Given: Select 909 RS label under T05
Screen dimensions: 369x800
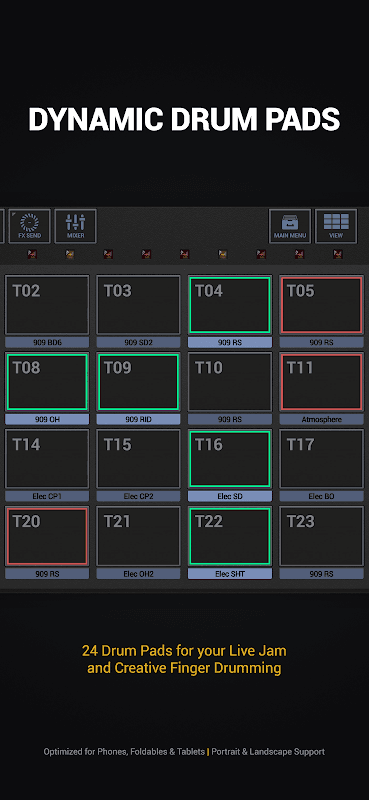Looking at the screenshot, I should click(322, 342).
